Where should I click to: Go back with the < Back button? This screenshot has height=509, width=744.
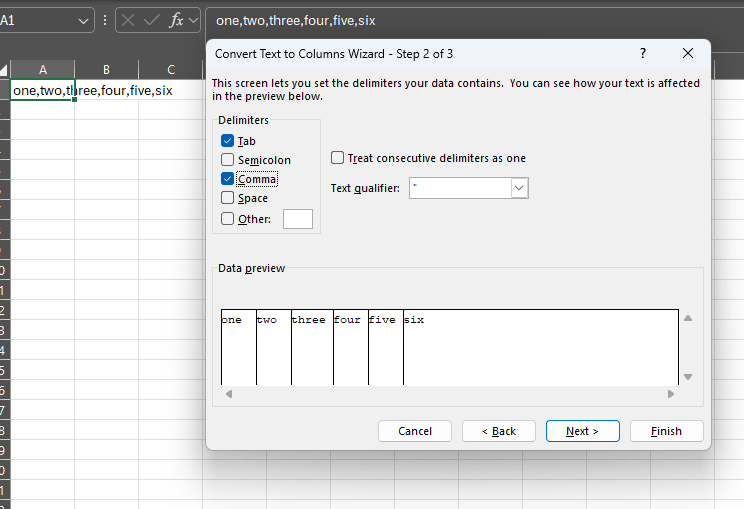(499, 431)
